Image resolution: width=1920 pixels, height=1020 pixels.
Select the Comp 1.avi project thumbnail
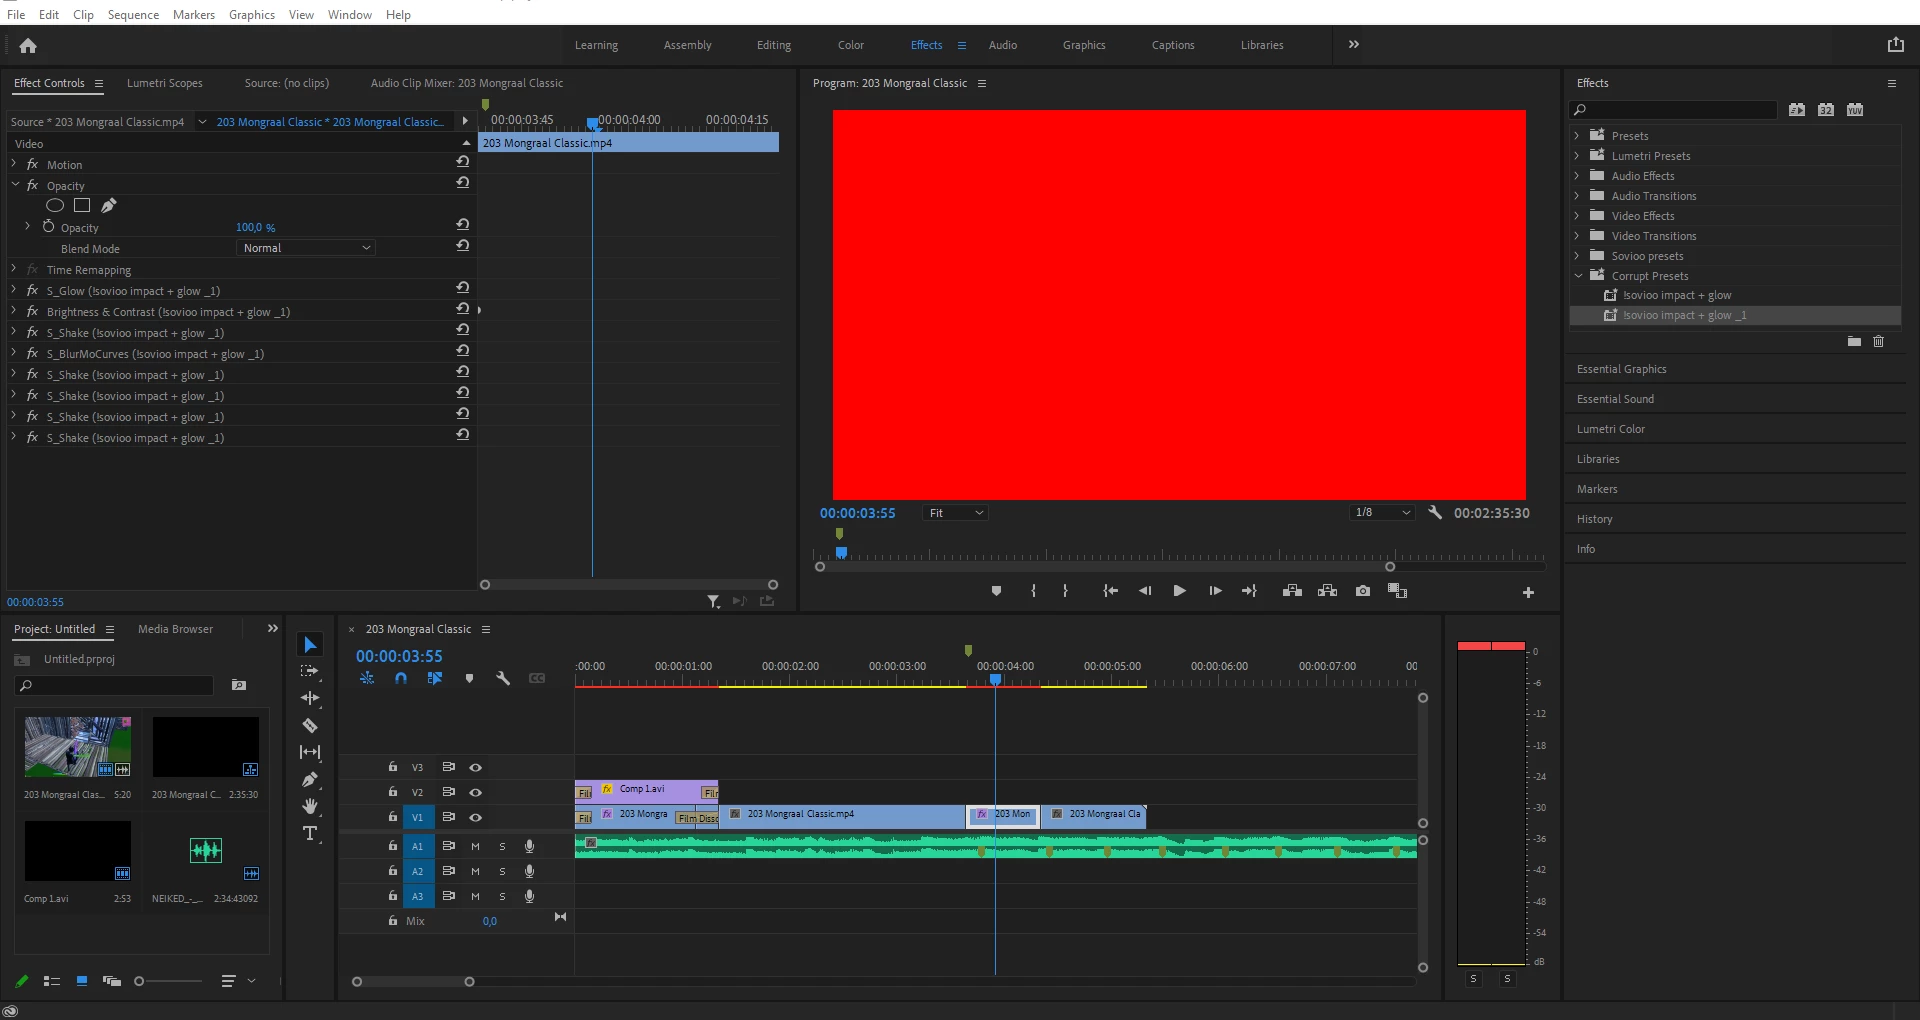[78, 851]
